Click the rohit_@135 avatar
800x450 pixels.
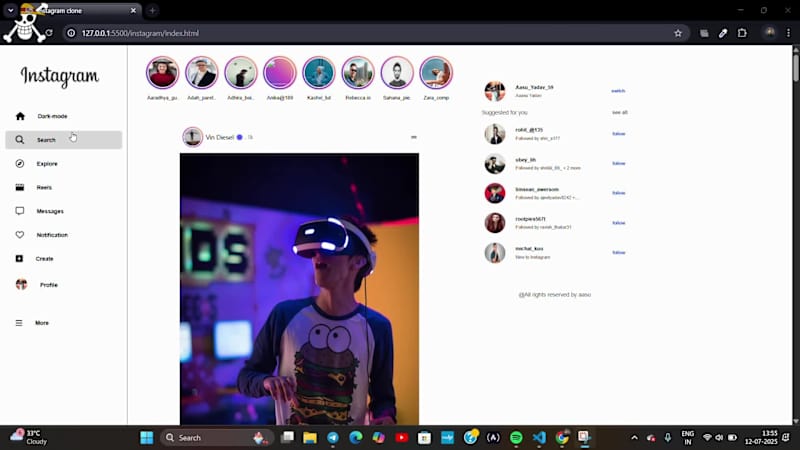tap(494, 134)
